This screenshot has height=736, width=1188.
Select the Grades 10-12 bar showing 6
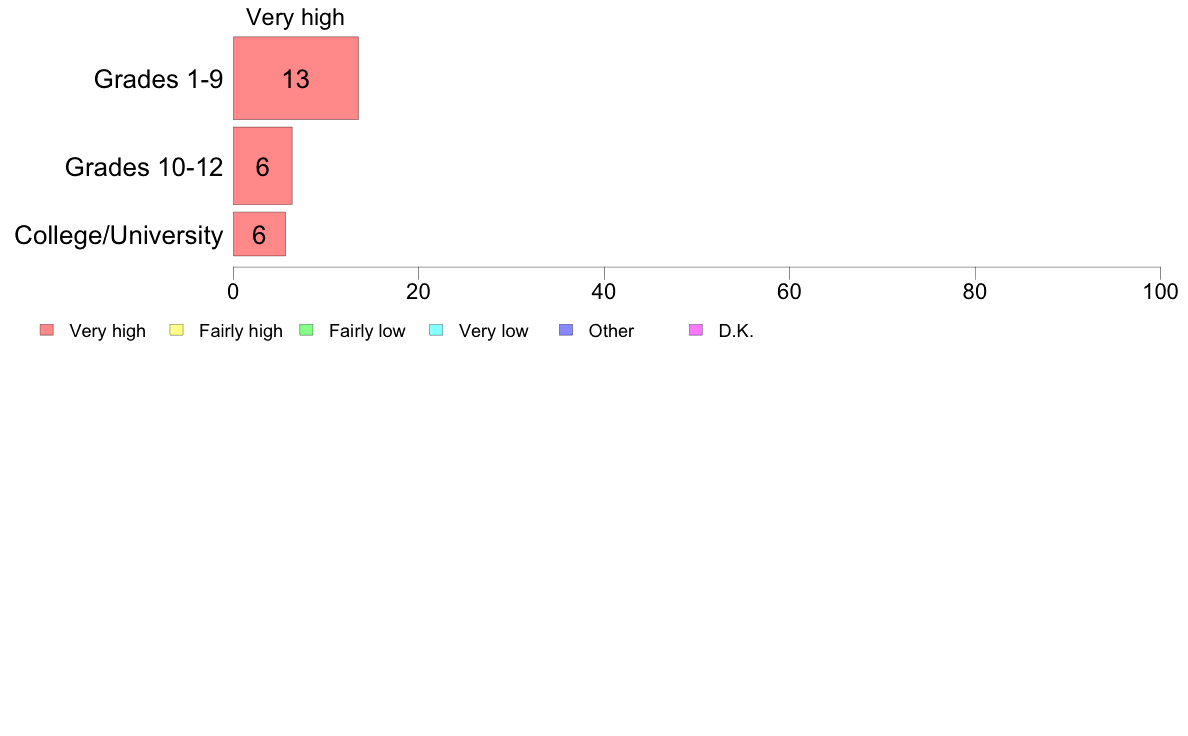262,166
